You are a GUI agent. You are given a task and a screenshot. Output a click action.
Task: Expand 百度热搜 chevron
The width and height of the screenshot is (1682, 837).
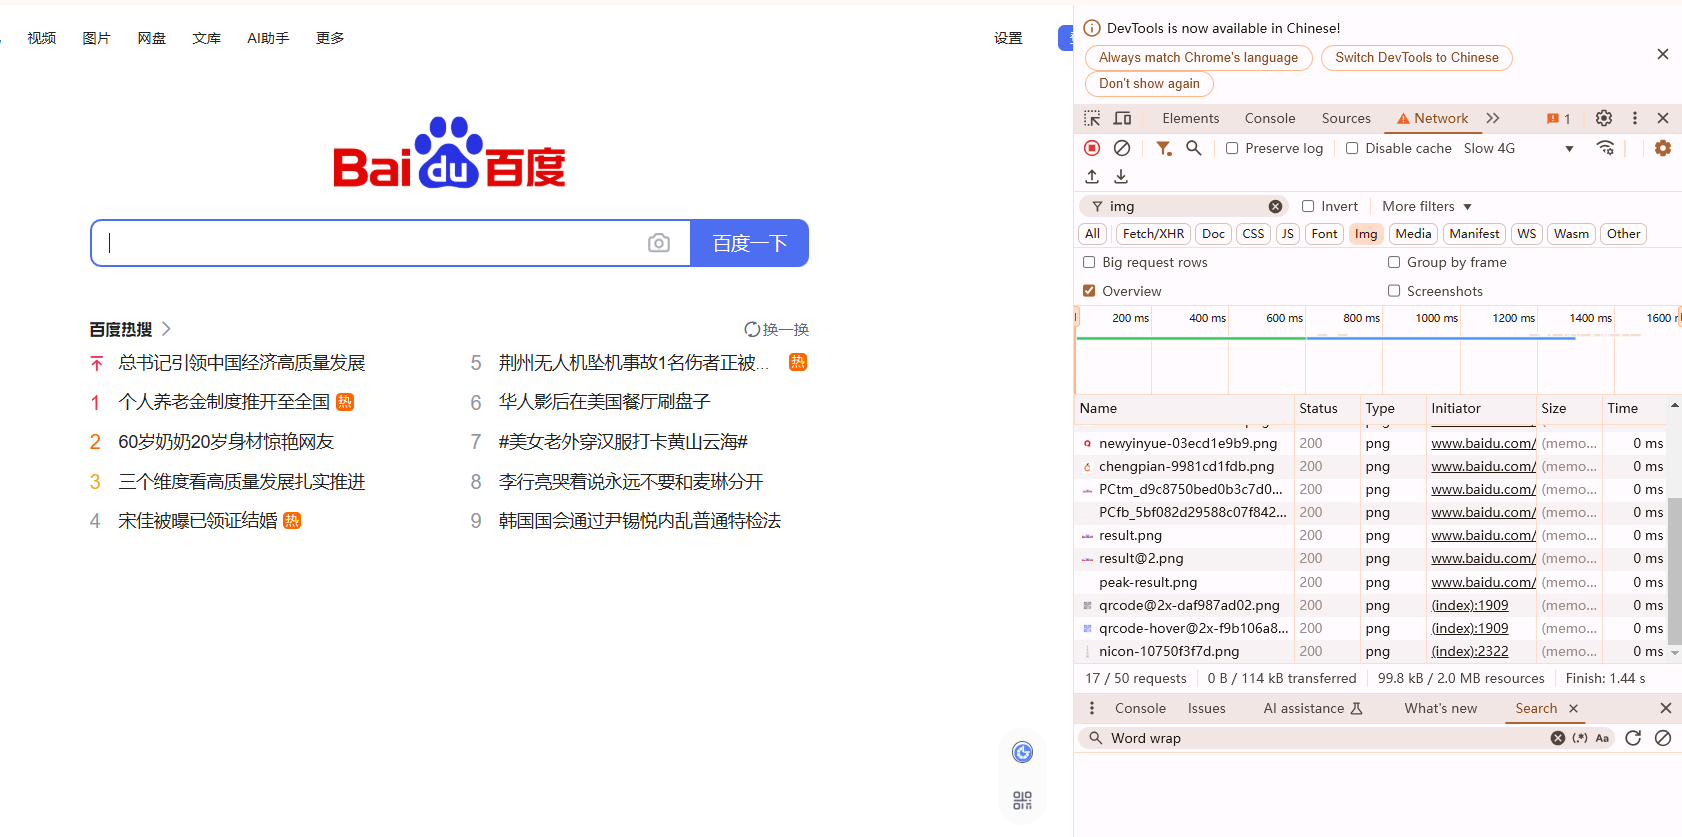click(166, 329)
